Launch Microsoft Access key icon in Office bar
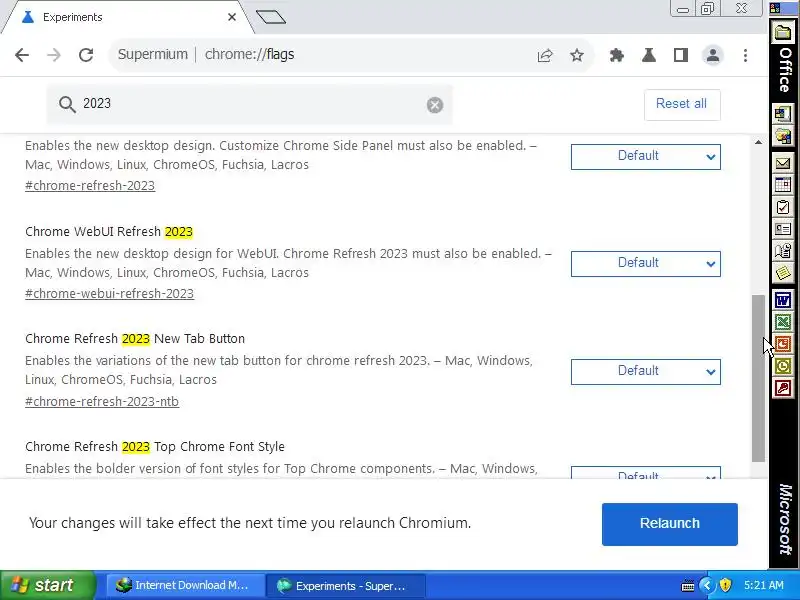 tap(783, 388)
